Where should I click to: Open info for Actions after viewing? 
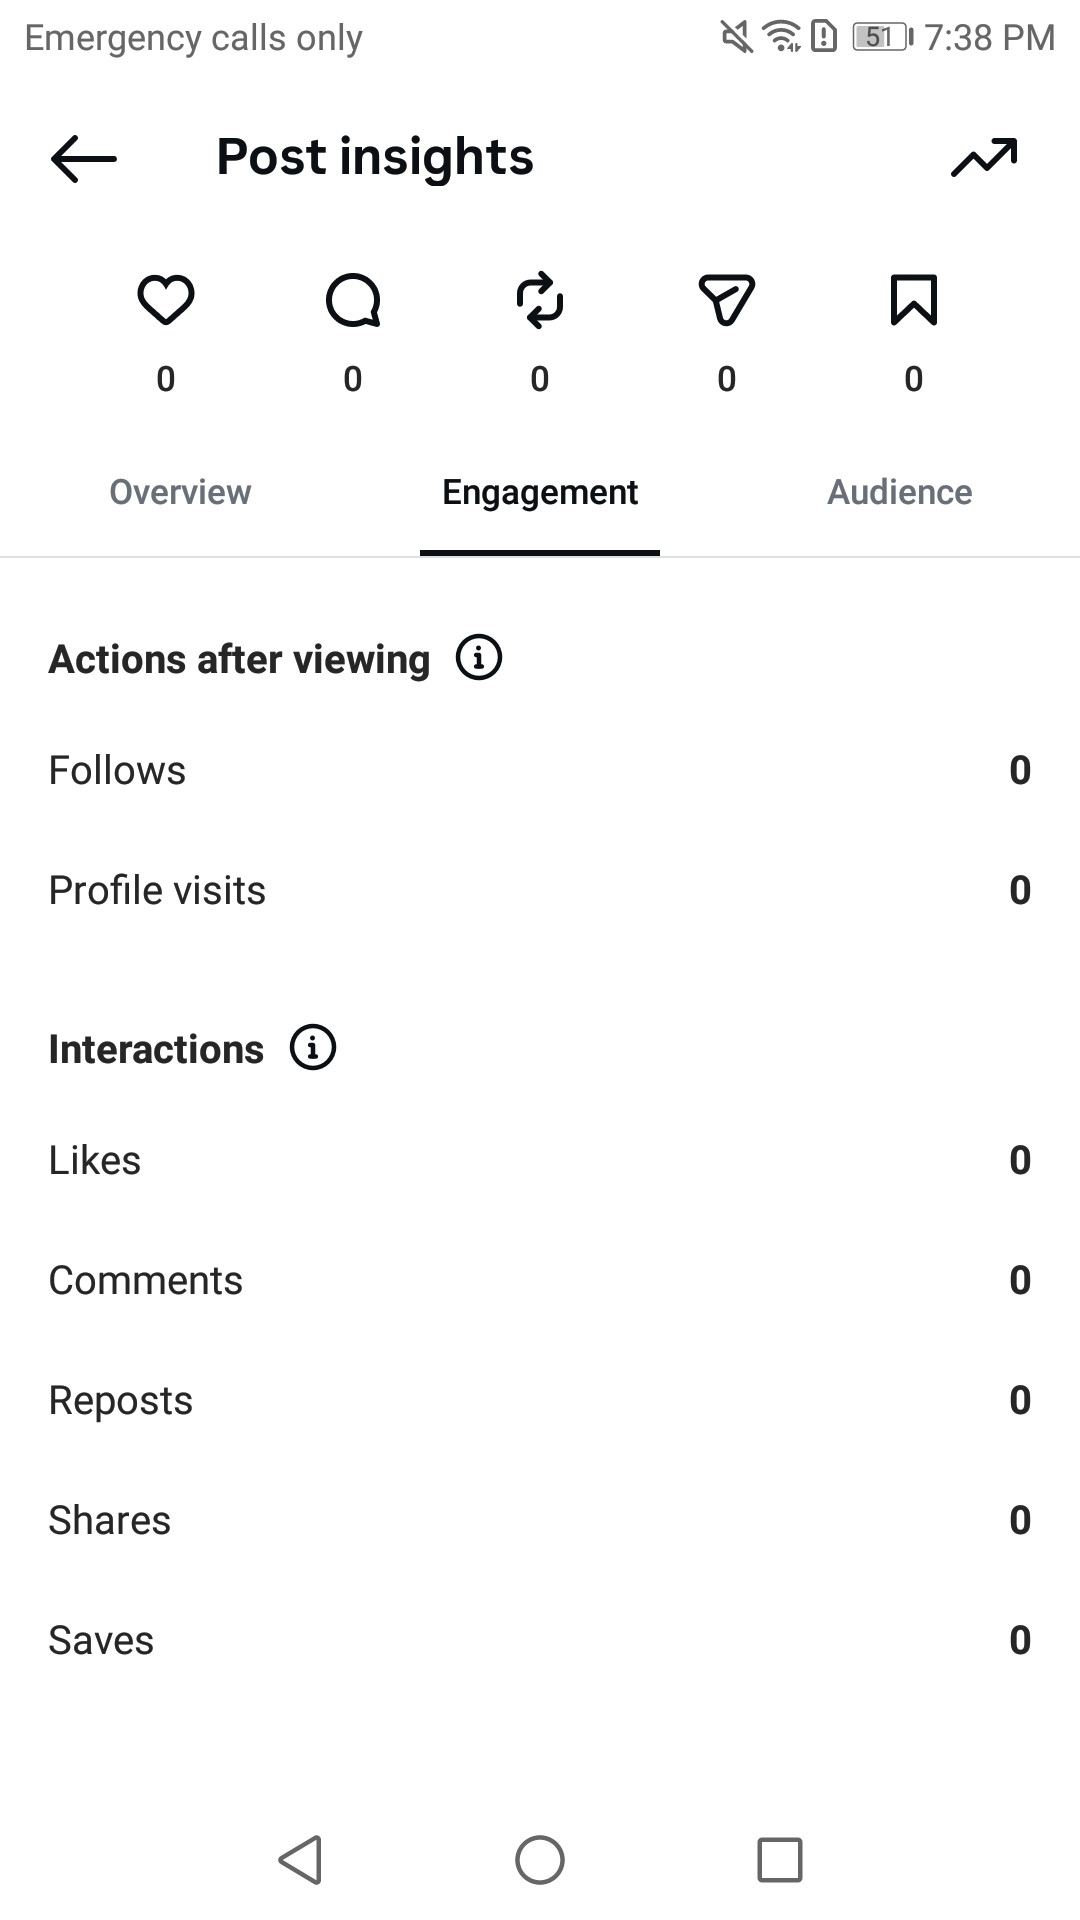479,658
